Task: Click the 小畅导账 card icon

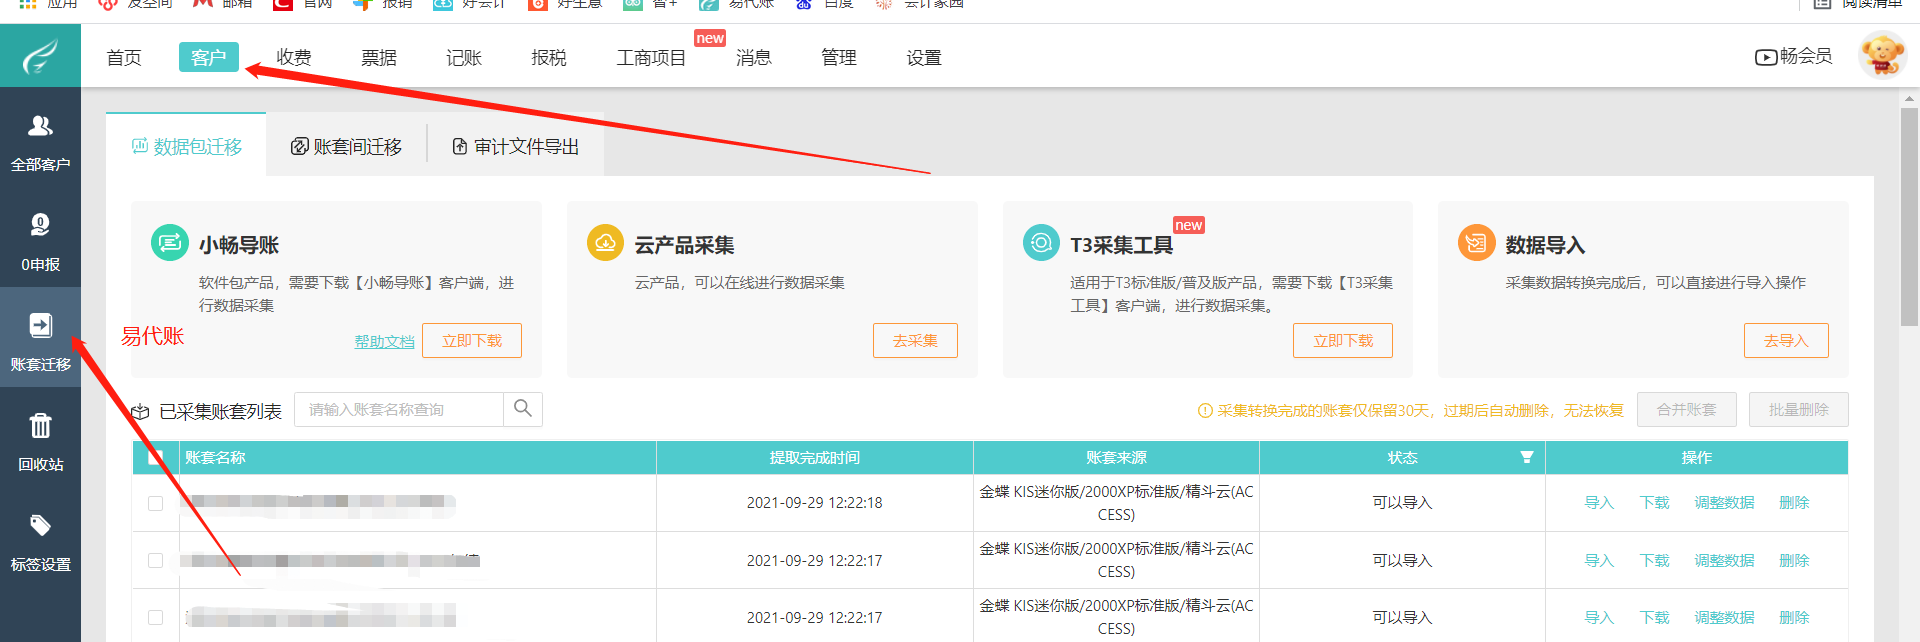Action: (x=170, y=243)
